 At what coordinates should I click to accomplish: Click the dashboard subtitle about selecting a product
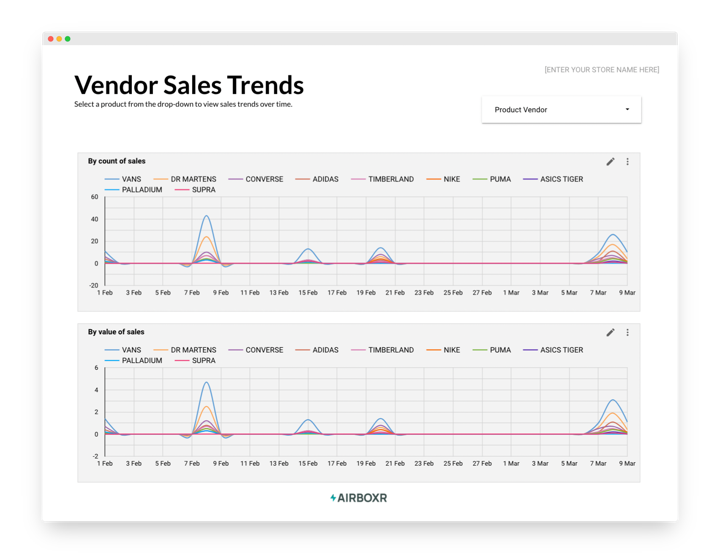click(x=183, y=104)
